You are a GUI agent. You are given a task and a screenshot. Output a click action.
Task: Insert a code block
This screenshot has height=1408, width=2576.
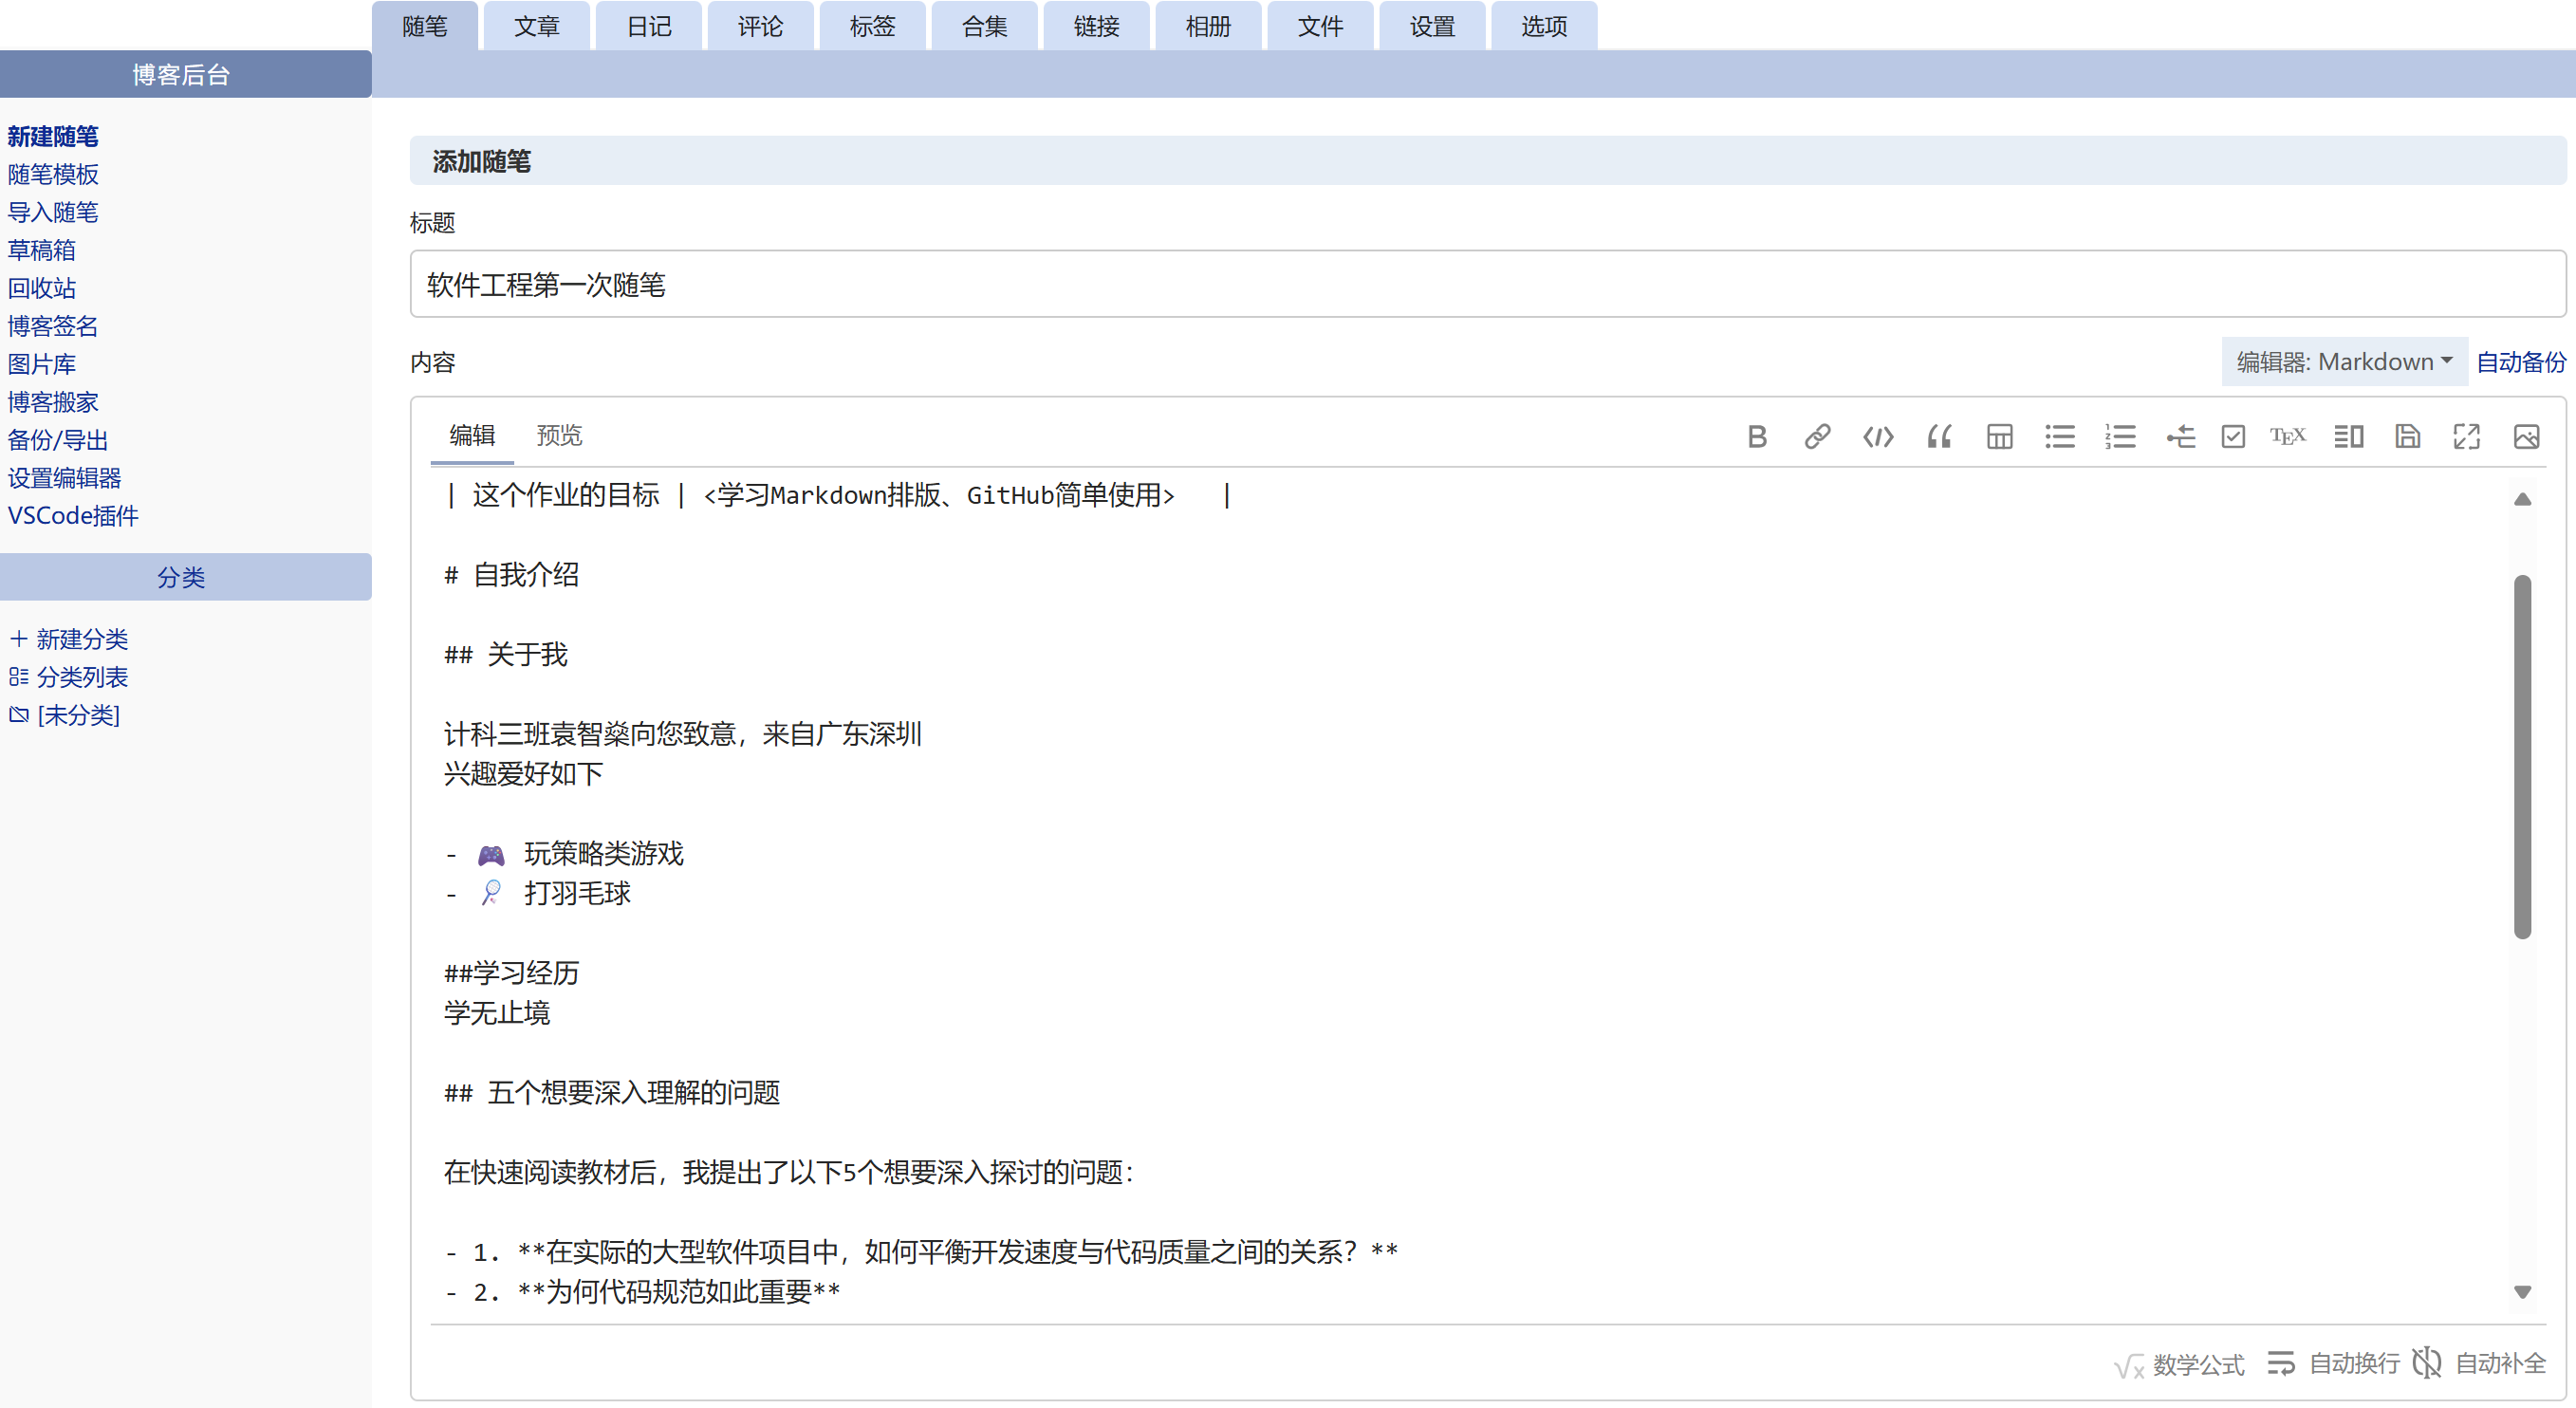(1877, 436)
